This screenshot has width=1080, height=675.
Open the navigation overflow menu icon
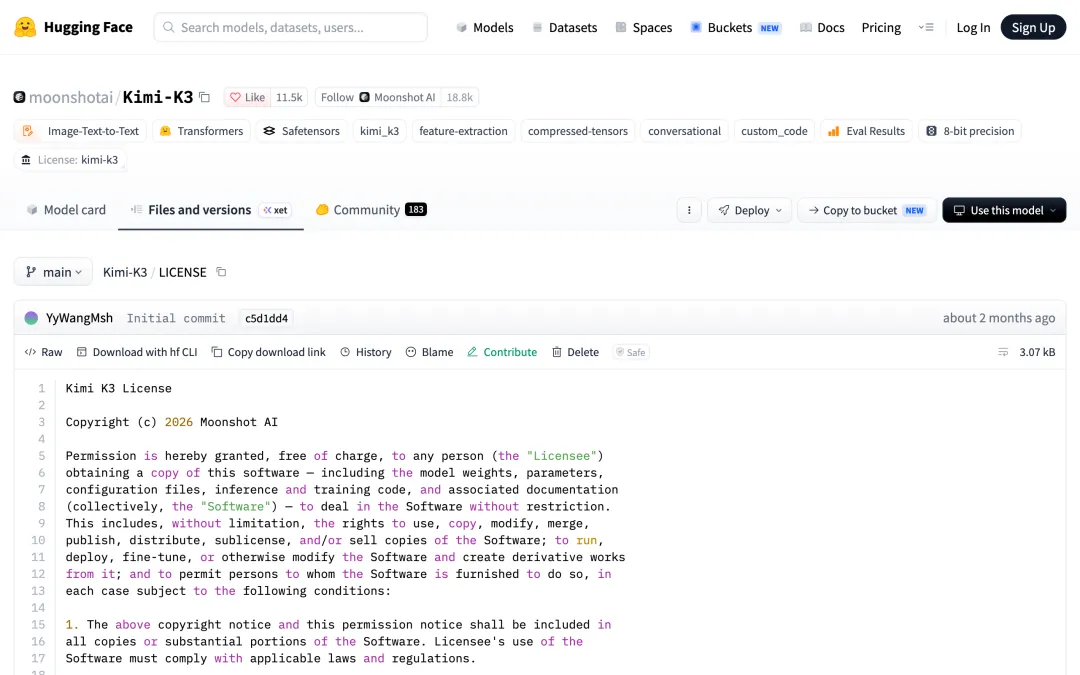coord(926,28)
